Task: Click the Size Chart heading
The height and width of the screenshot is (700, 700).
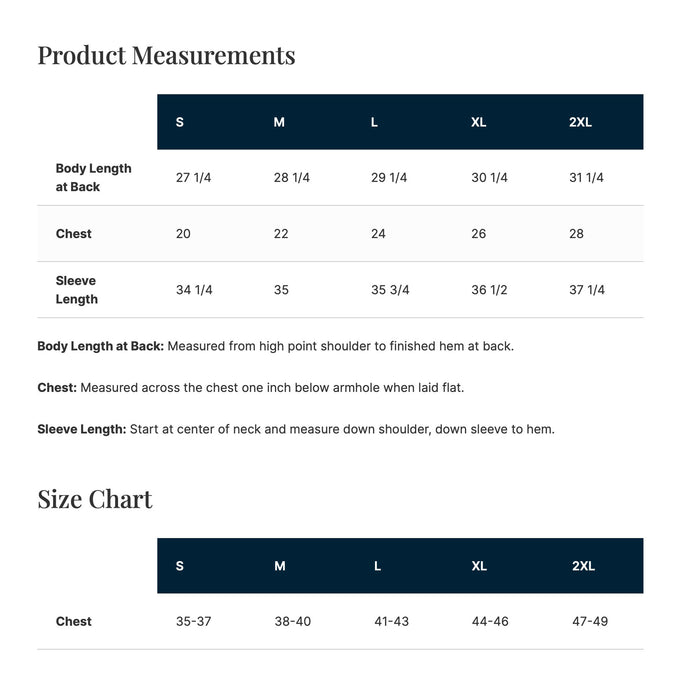Action: click(x=95, y=499)
